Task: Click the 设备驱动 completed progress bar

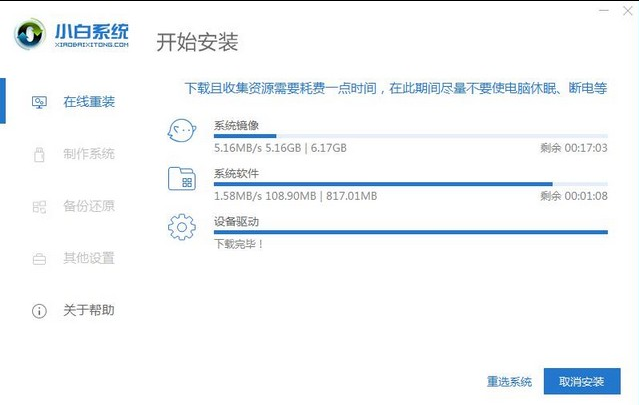Action: click(x=410, y=232)
